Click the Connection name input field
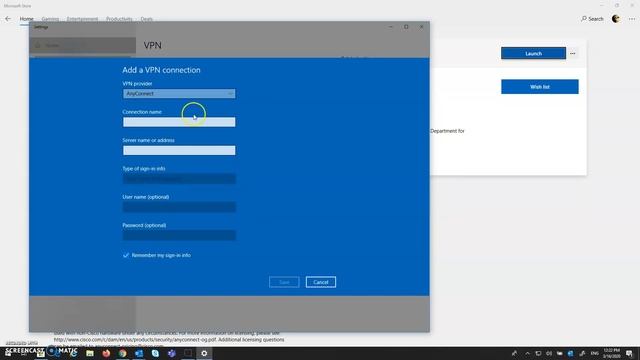The image size is (640, 360). 179,122
